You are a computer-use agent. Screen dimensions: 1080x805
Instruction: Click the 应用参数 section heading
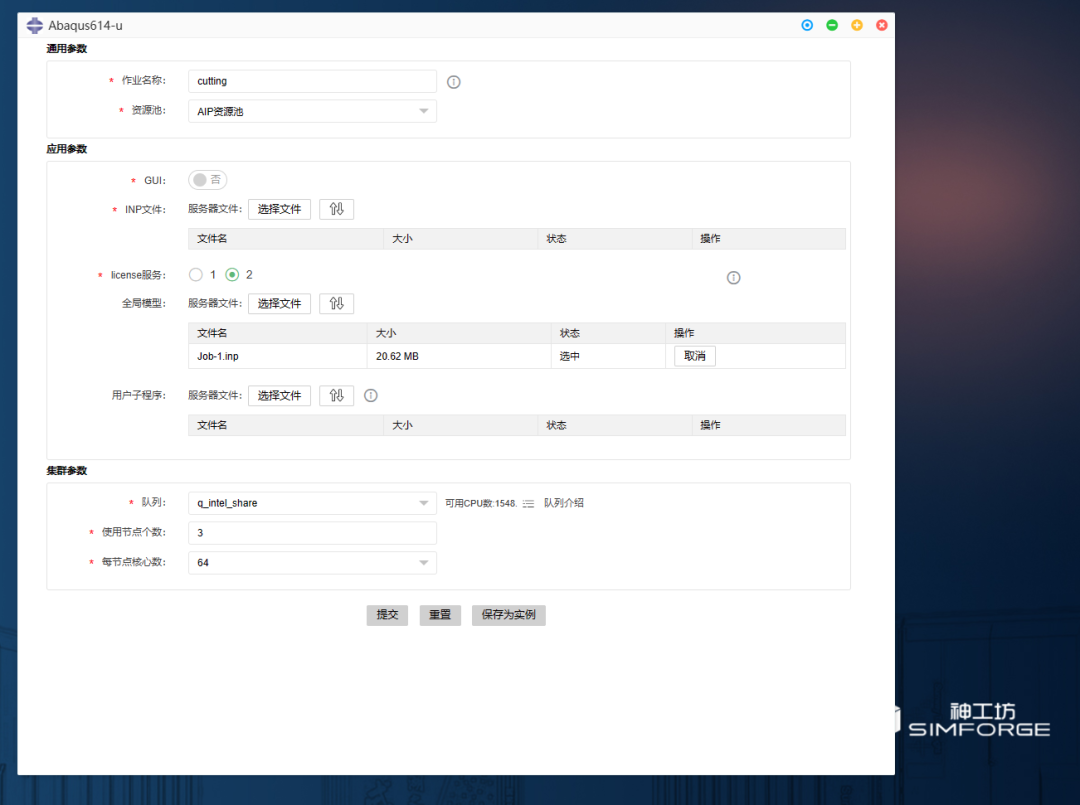coord(67,149)
